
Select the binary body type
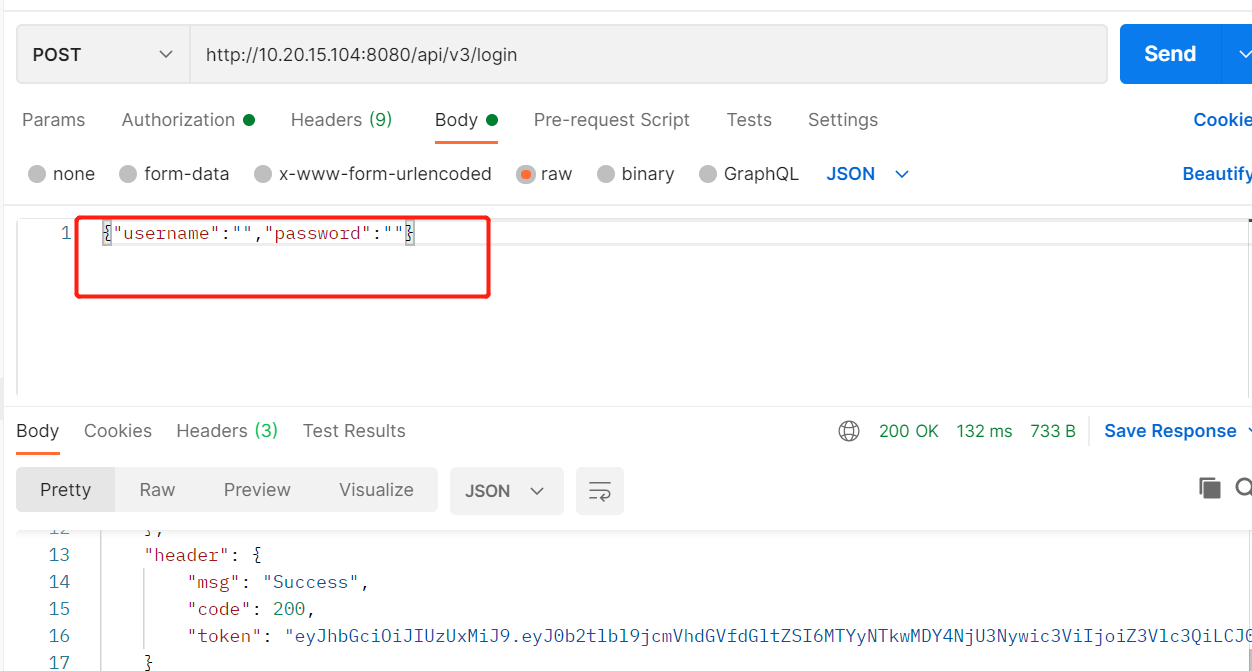point(636,174)
